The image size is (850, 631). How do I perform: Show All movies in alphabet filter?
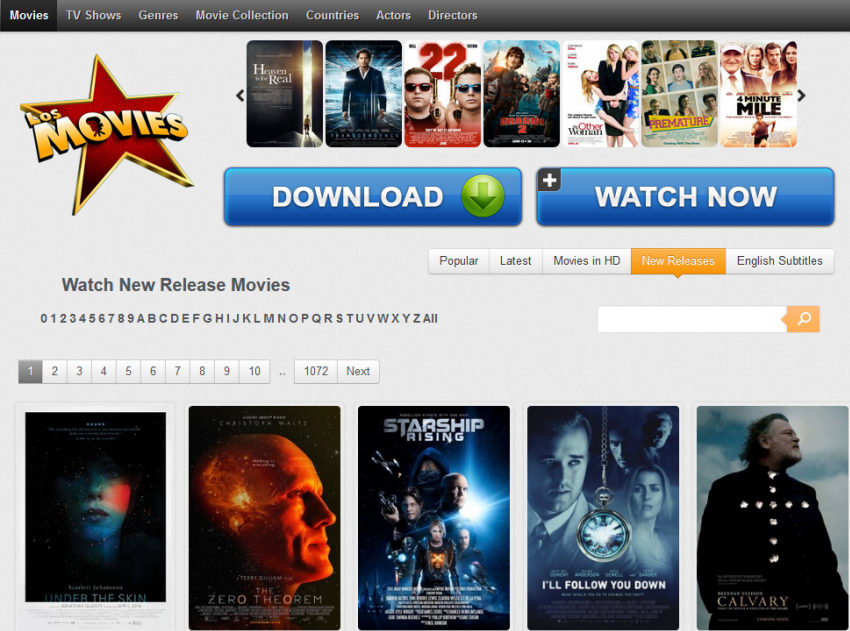click(x=430, y=318)
